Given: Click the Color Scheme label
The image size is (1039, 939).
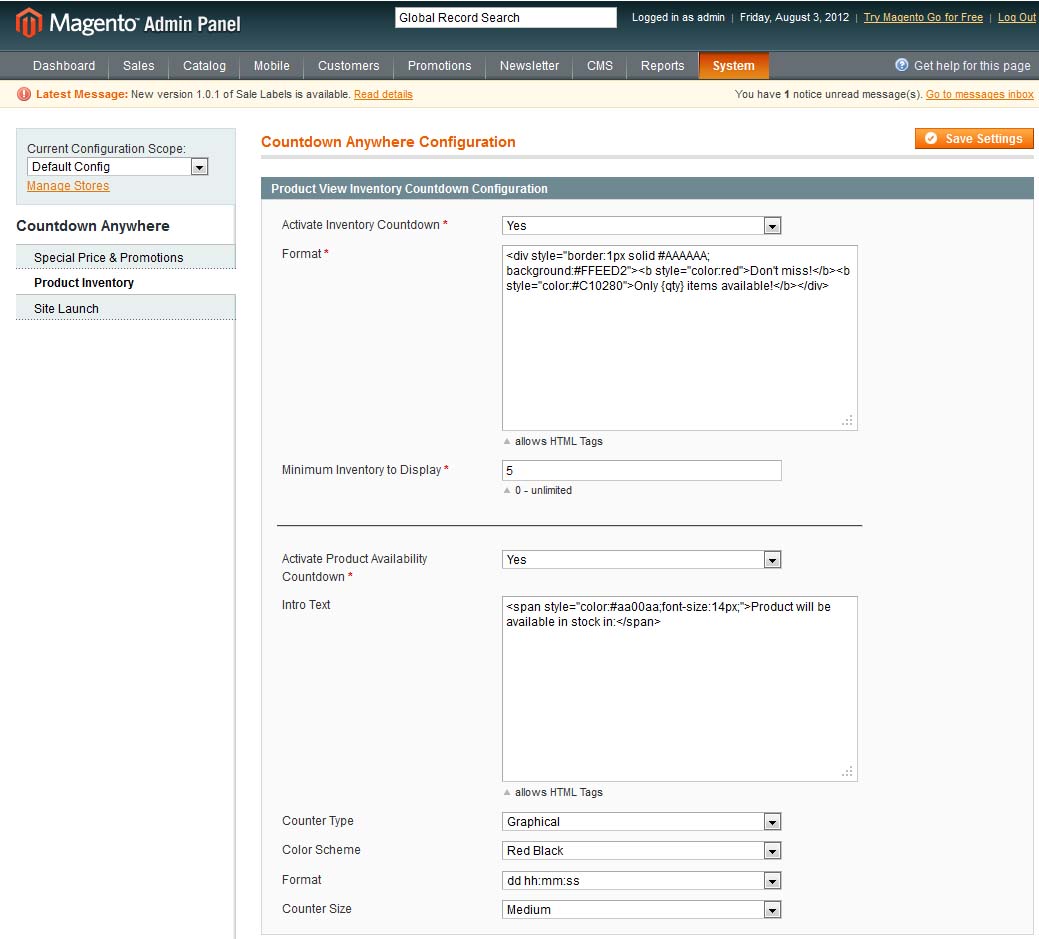Looking at the screenshot, I should 321,850.
